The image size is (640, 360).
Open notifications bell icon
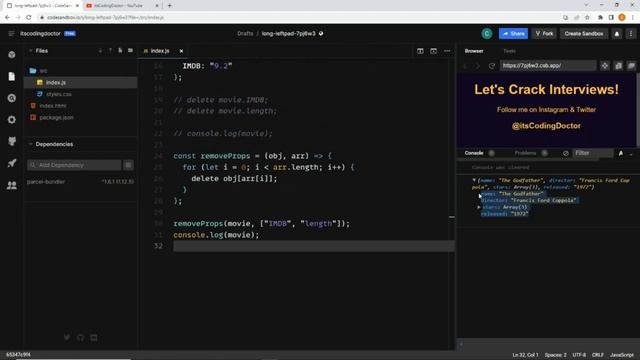pyautogui.click(x=617, y=33)
